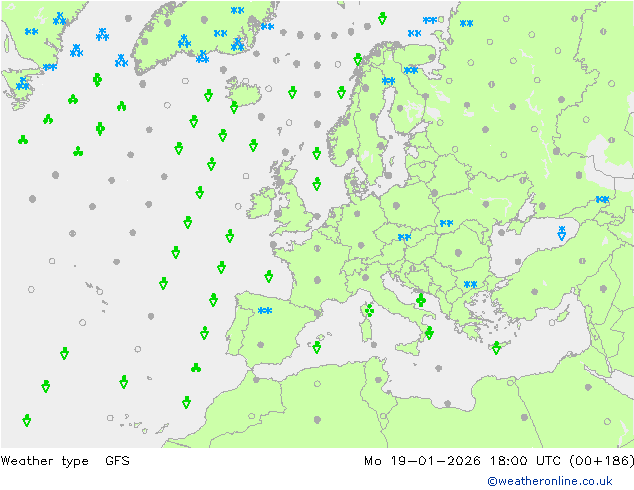The width and height of the screenshot is (634, 490).
Task: Open the weatheronline.co.uk copyright link
Action: [549, 481]
